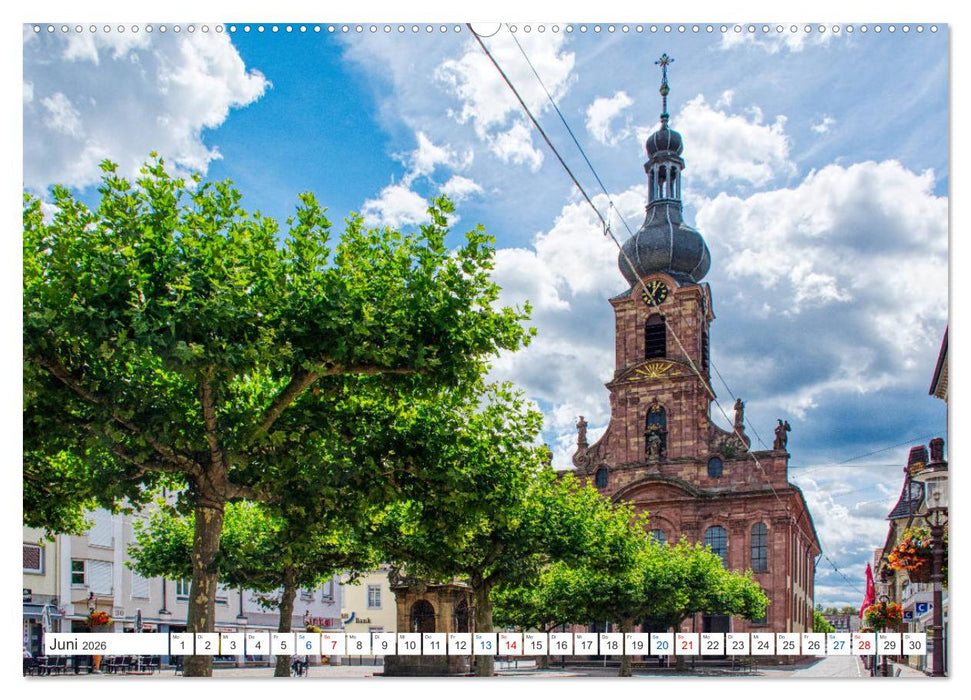Click the hanging flower basket on lamppost

pos(910,551)
